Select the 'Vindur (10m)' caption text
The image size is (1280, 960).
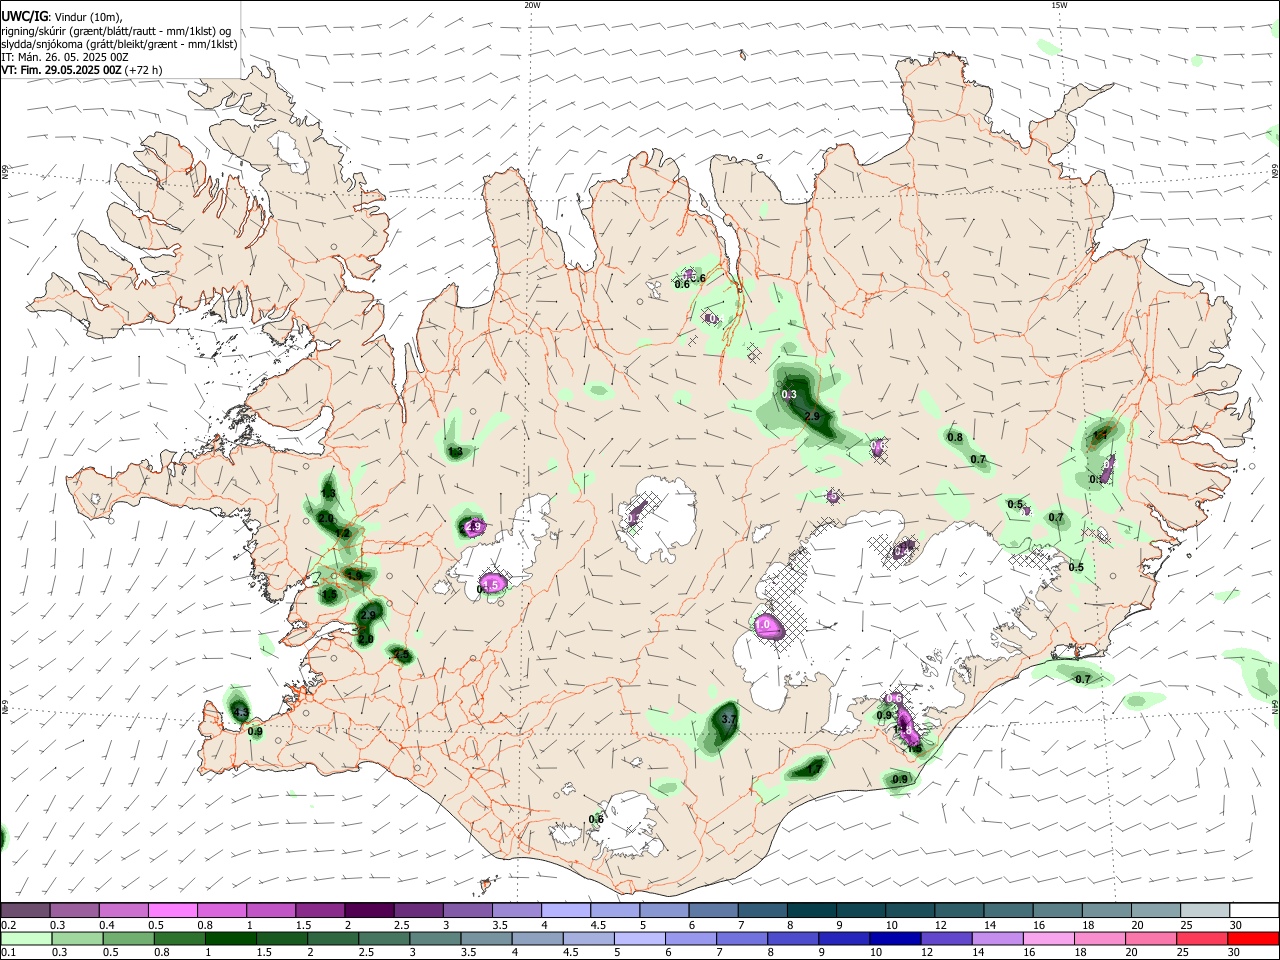(88, 16)
